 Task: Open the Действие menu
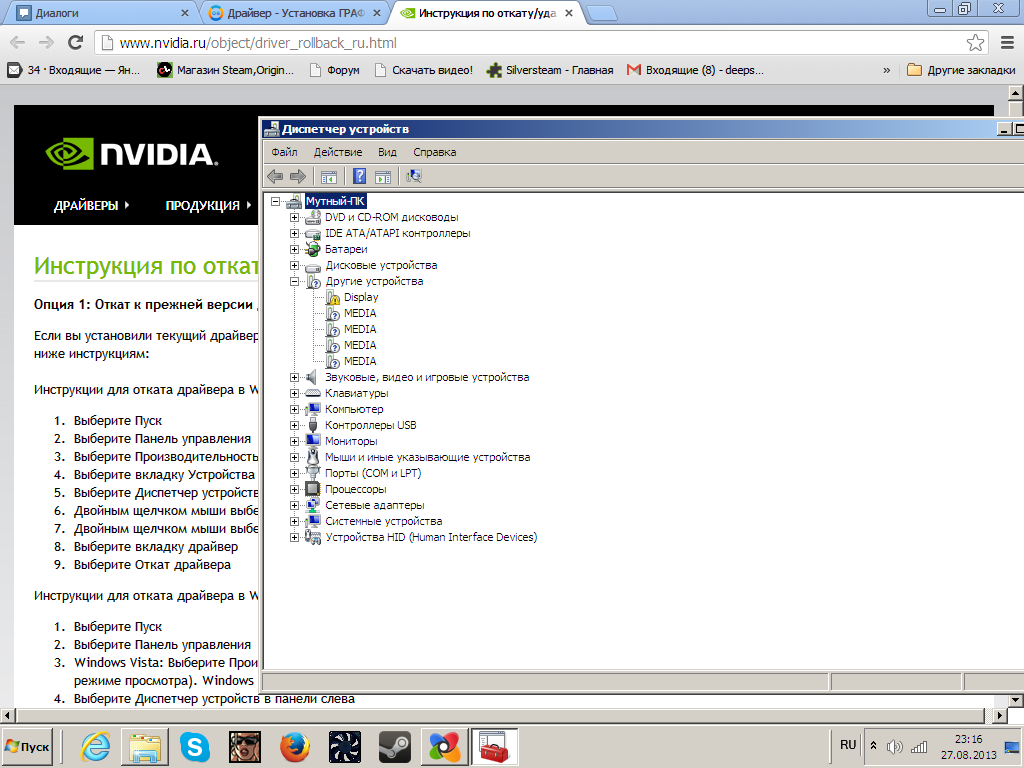pos(338,152)
